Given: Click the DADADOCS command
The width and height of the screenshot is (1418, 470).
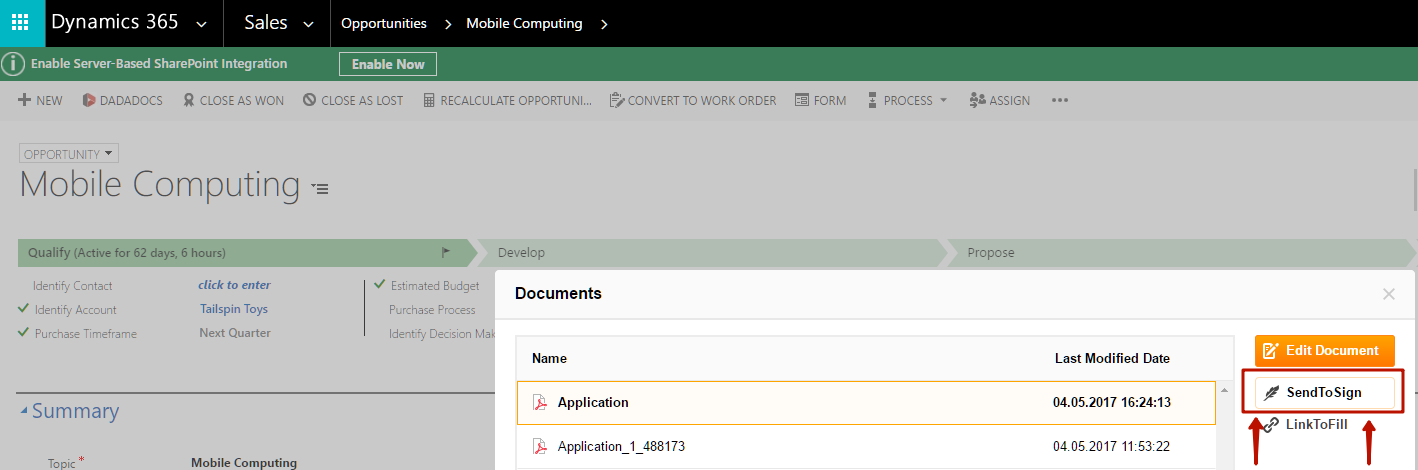Looking at the screenshot, I should click(x=123, y=100).
